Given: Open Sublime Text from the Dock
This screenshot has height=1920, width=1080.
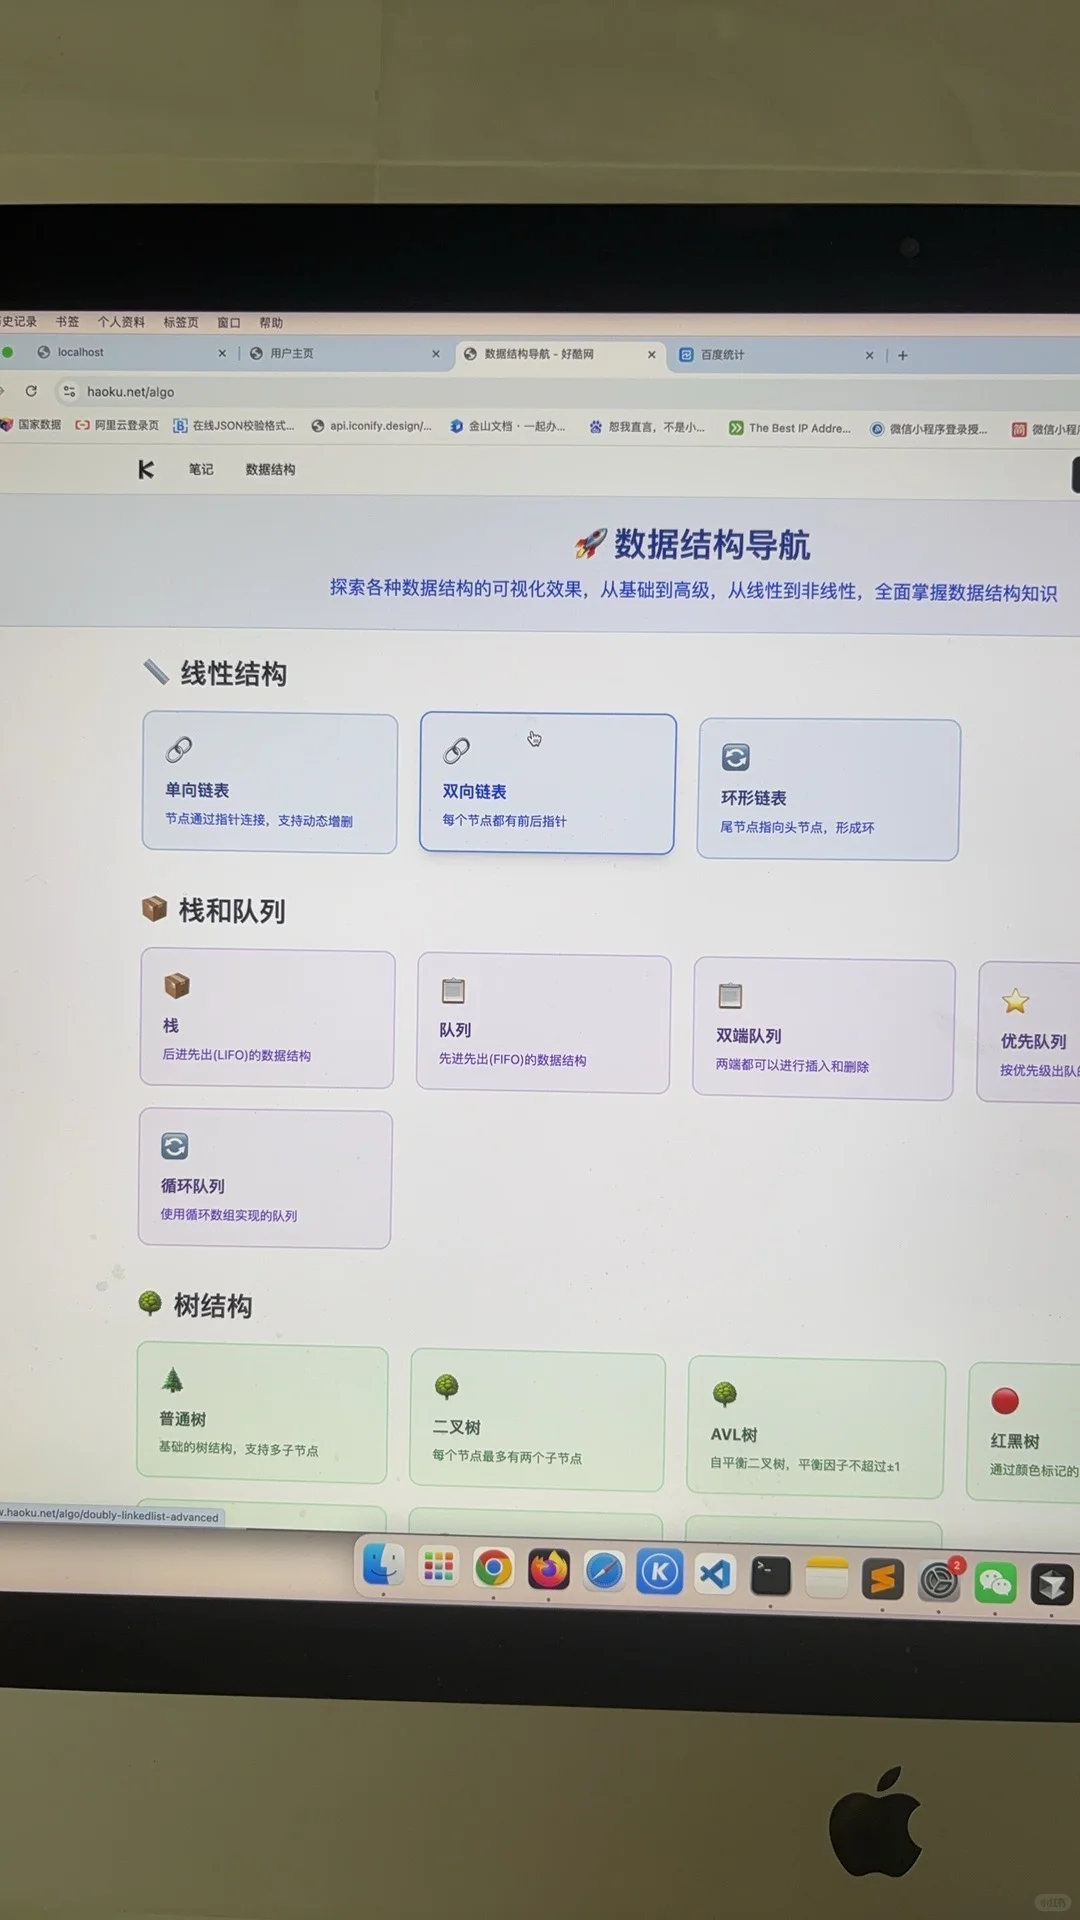Looking at the screenshot, I should 882,1579.
